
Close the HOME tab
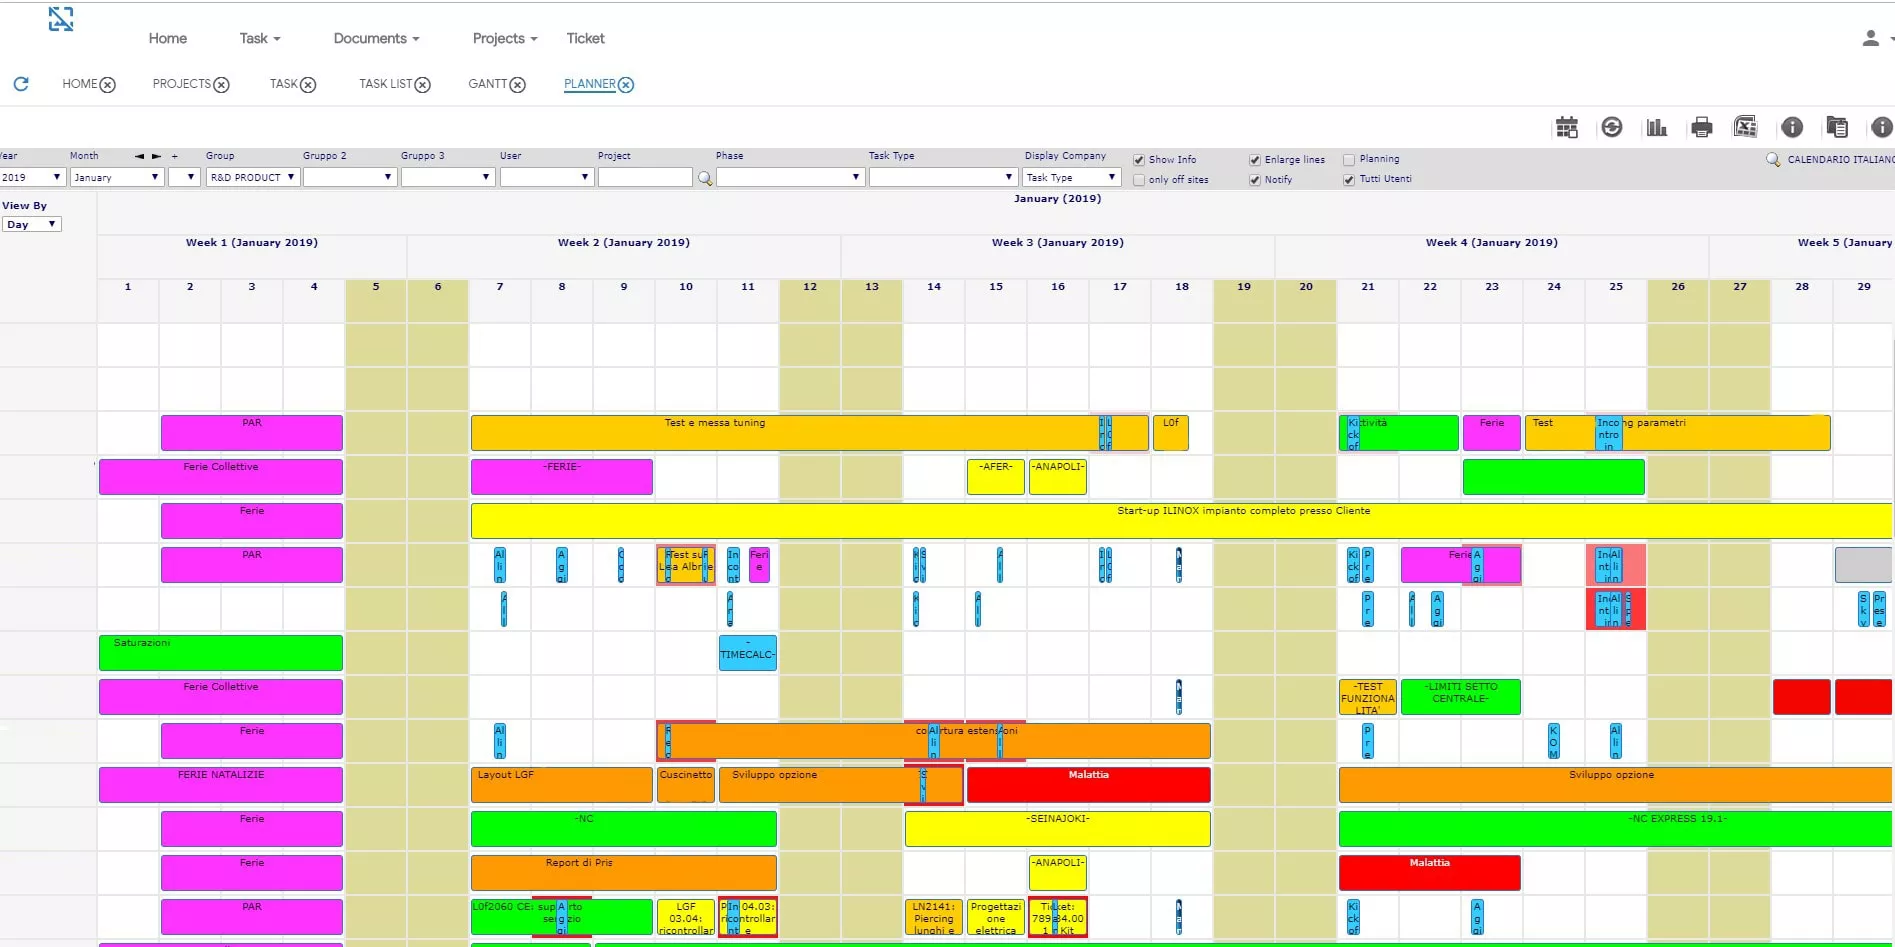click(108, 85)
